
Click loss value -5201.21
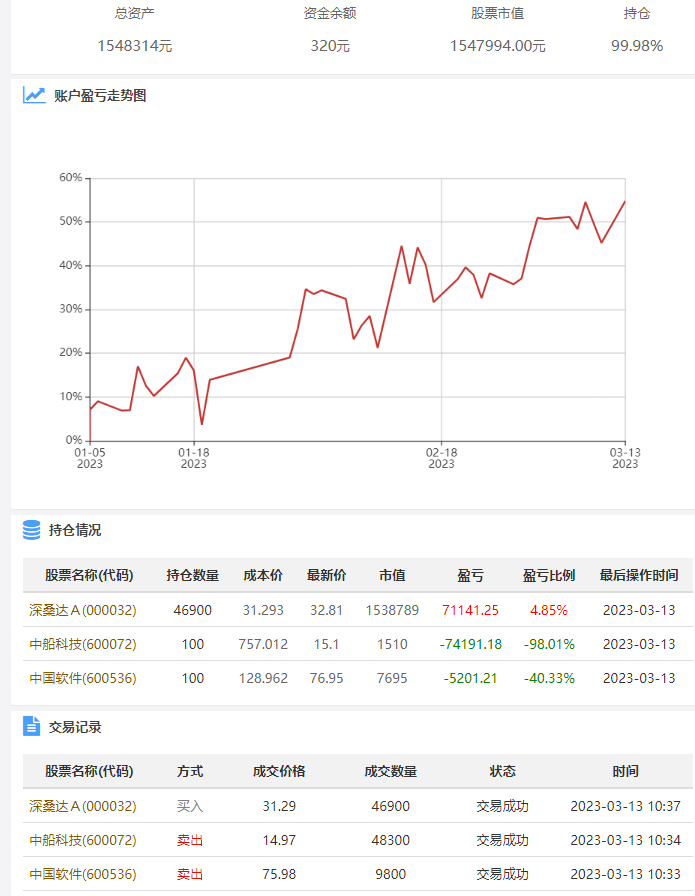[x=470, y=678]
